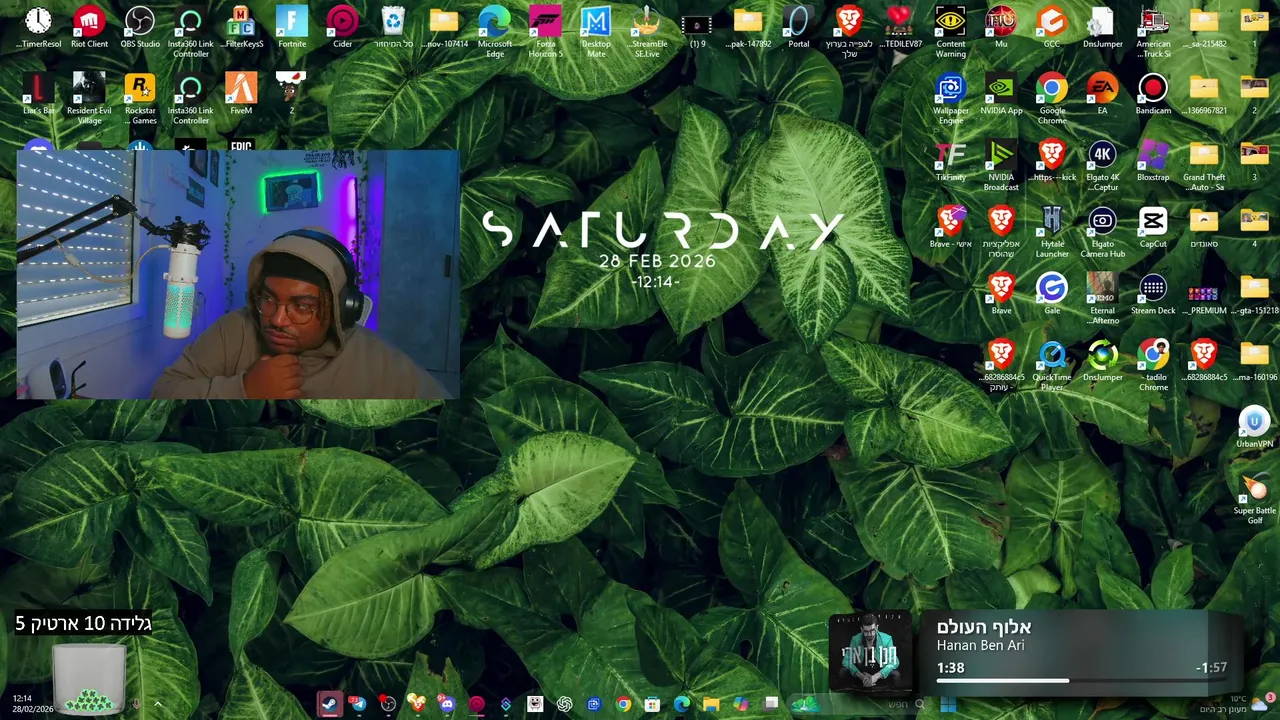Select the TikFinity desktop icon

pos(950,161)
